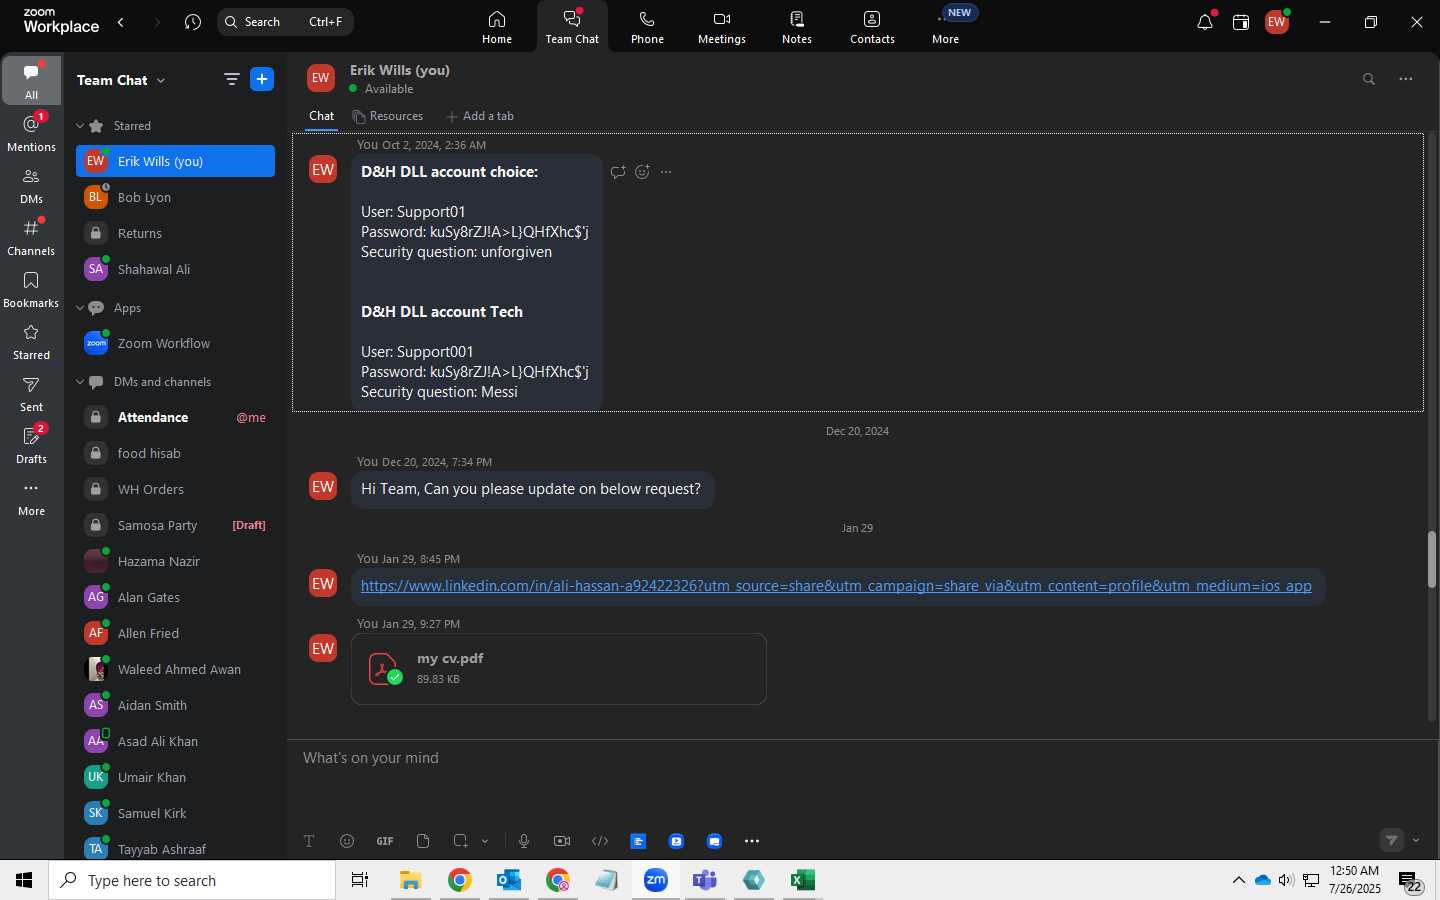Reply to the D&H DLL message
1440x900 pixels.
tap(618, 172)
